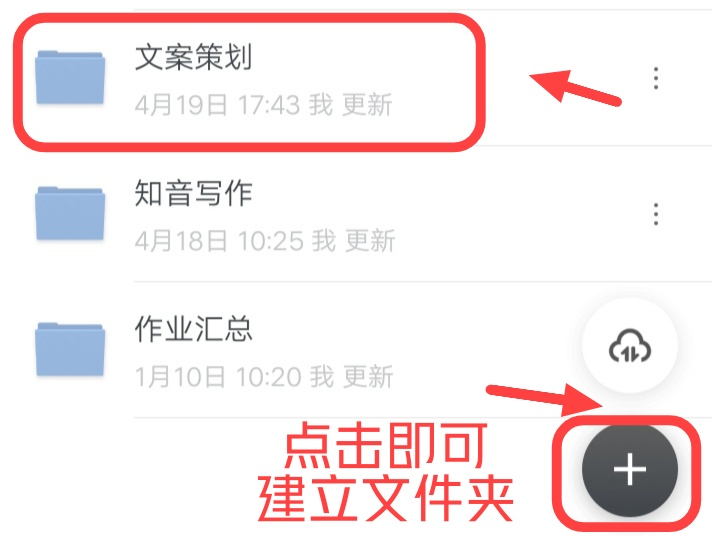The width and height of the screenshot is (712, 536).
Task: Click the 4月19日 17:43 timestamp
Action: (218, 104)
